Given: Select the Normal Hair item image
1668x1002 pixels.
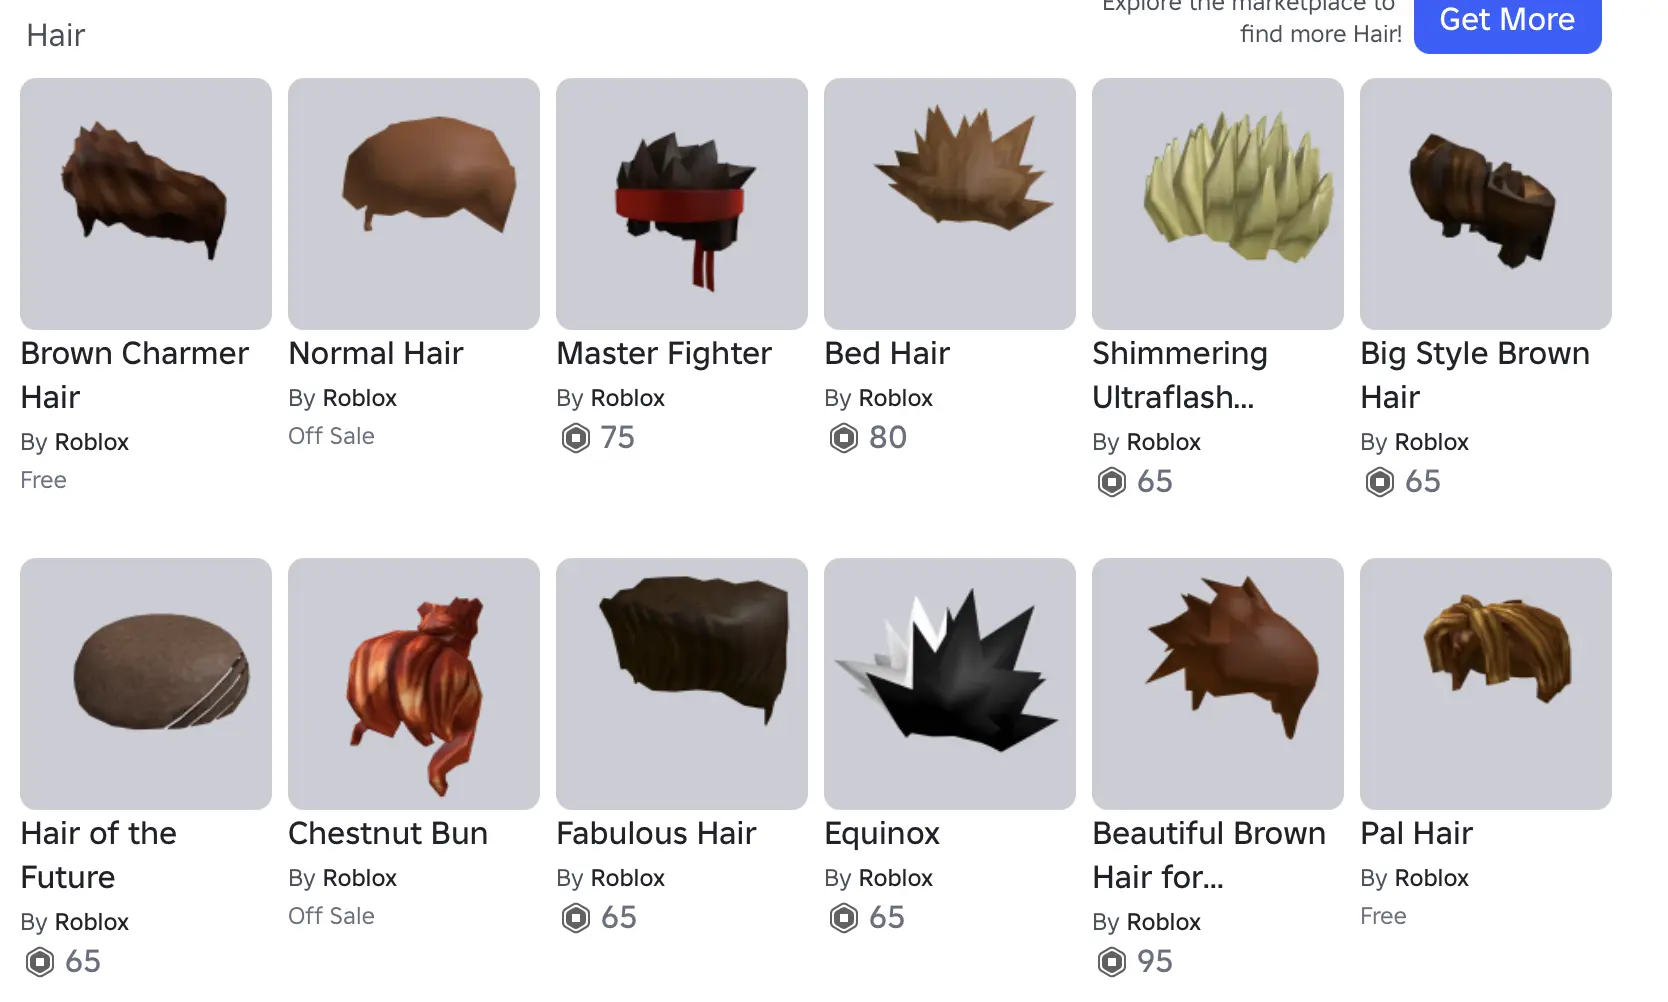Looking at the screenshot, I should point(414,204).
